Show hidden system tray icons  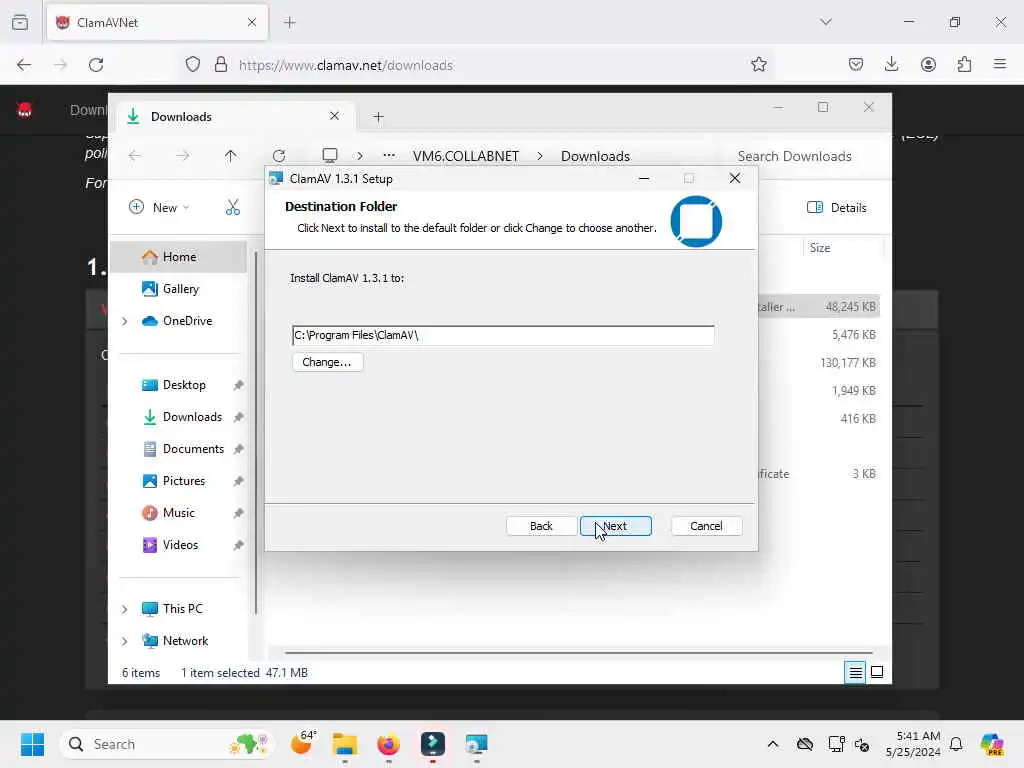(x=773, y=744)
